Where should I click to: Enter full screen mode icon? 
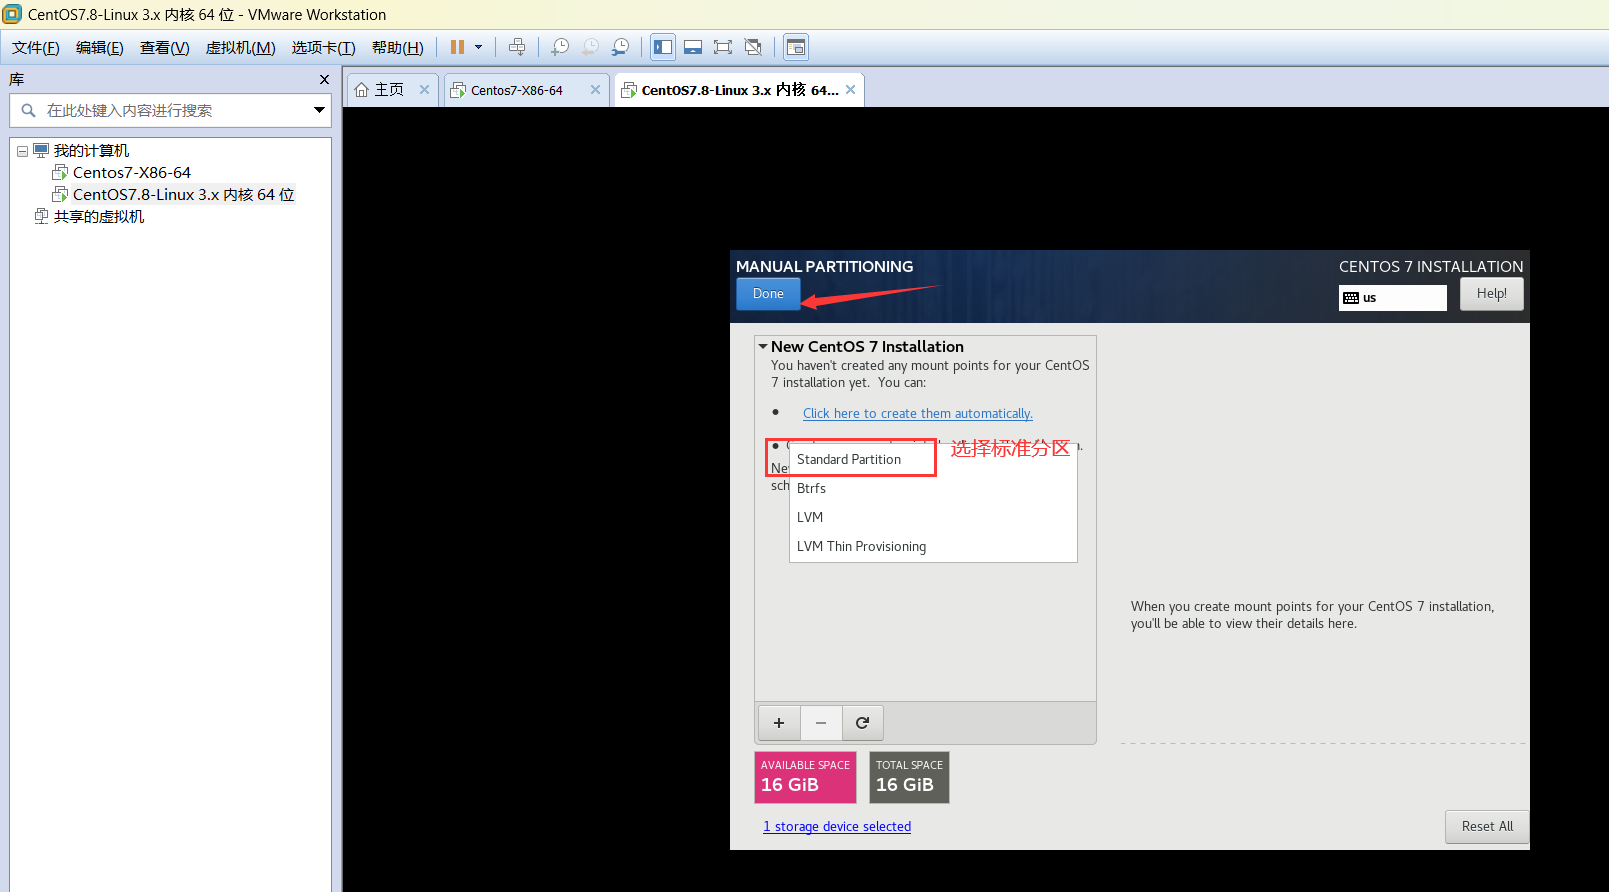tap(723, 47)
